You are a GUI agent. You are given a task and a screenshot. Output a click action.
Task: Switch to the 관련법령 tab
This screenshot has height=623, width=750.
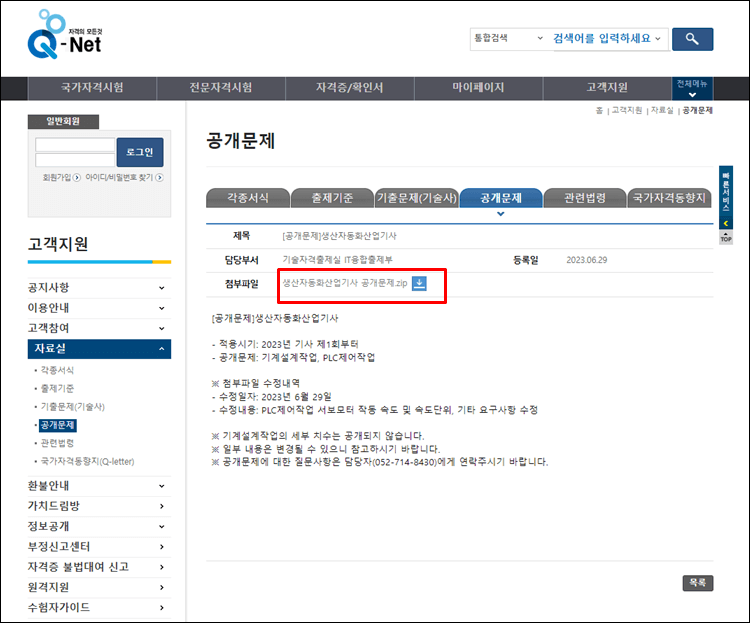tap(585, 198)
